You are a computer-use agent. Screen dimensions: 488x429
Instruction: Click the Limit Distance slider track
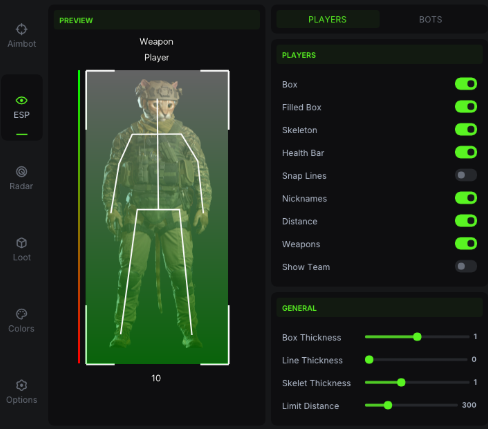[411, 405]
